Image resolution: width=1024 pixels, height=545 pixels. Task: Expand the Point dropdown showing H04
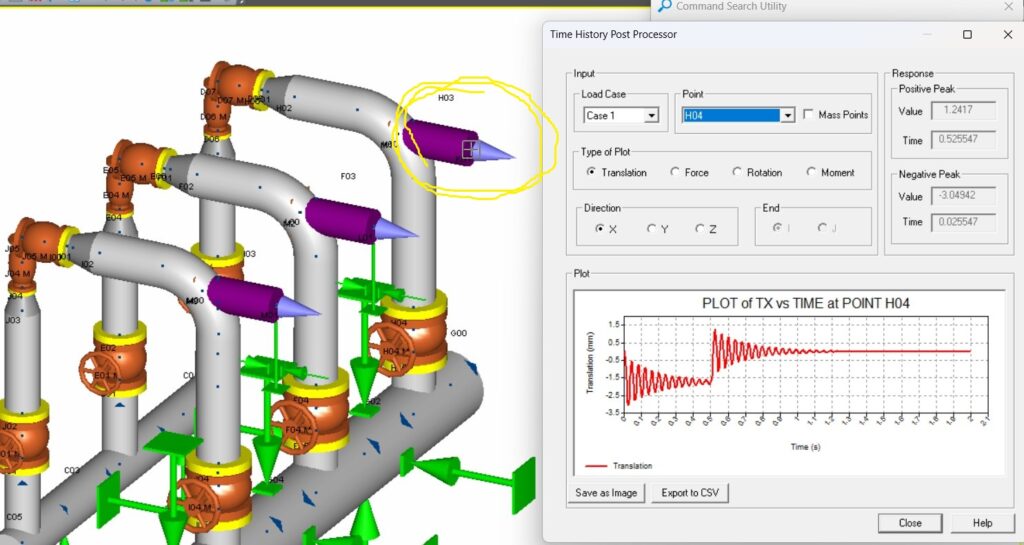(x=787, y=115)
